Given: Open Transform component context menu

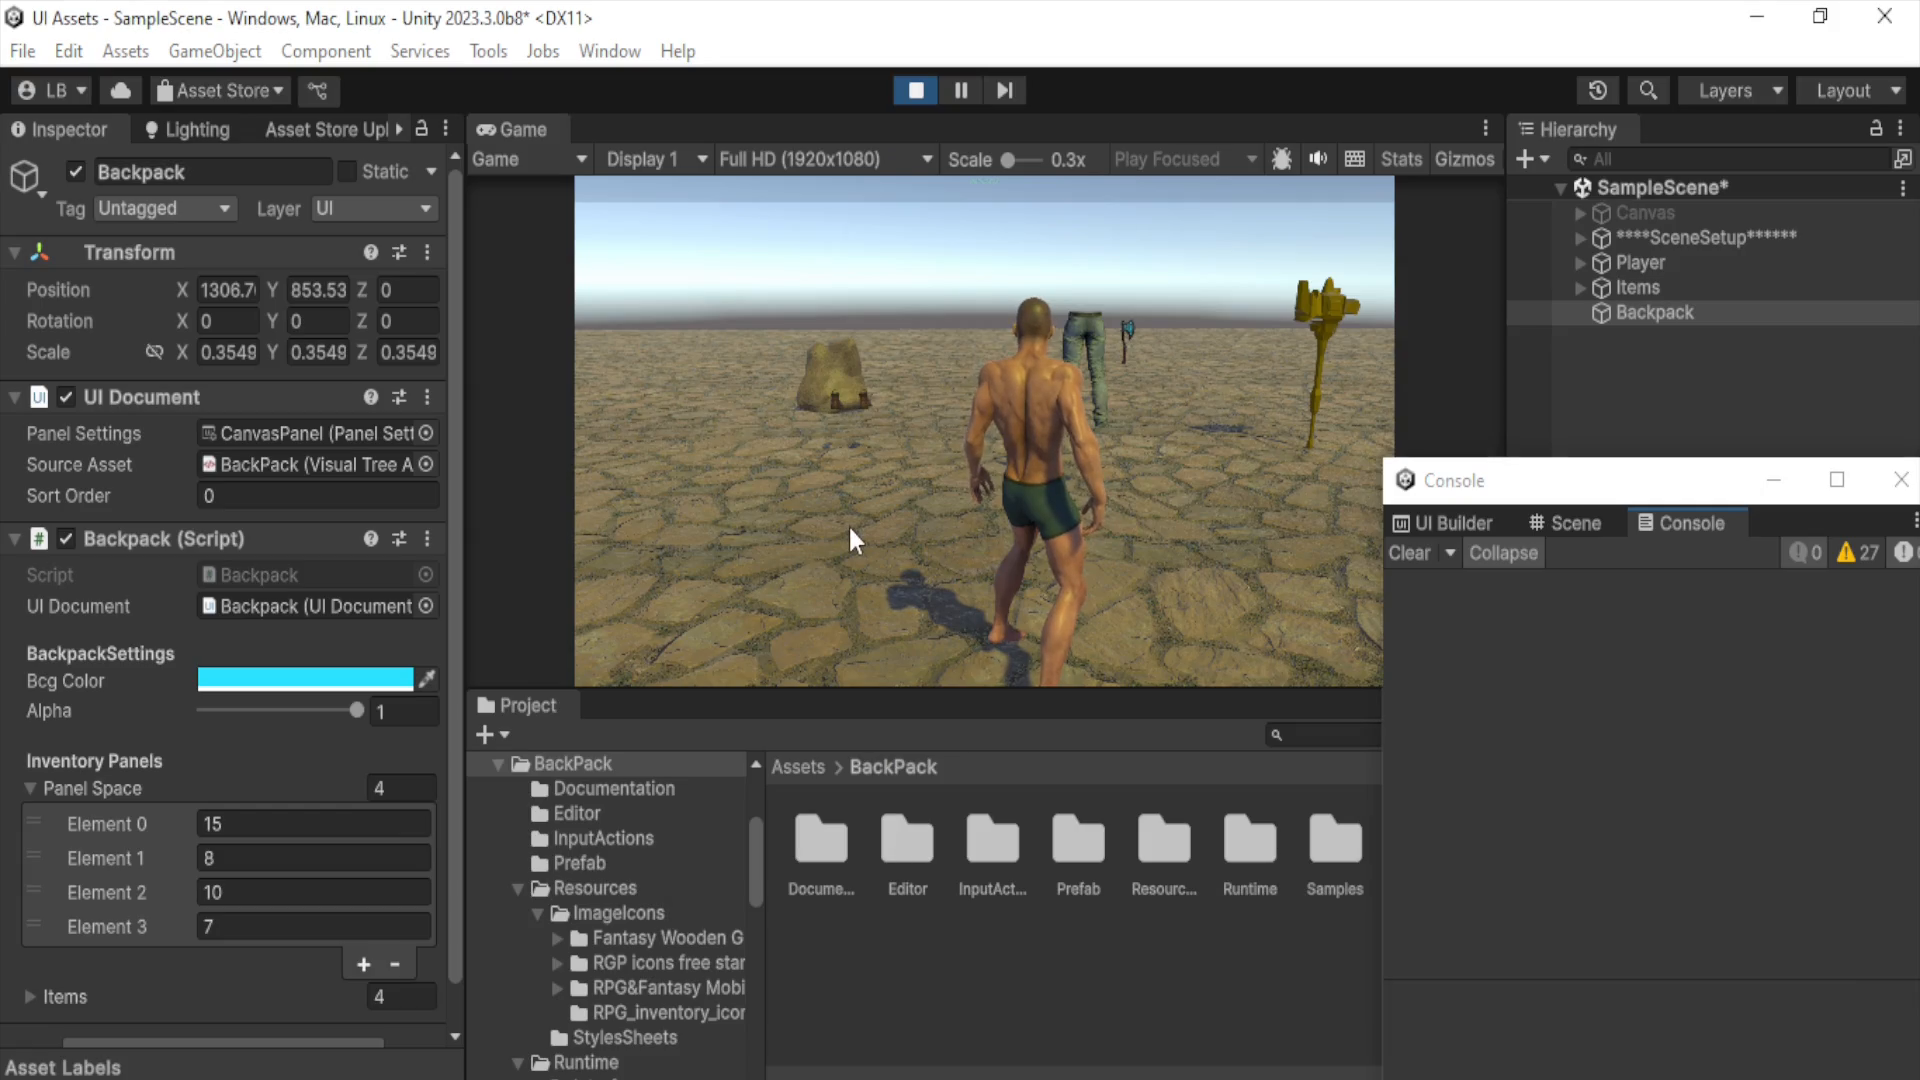Looking at the screenshot, I should [427, 252].
